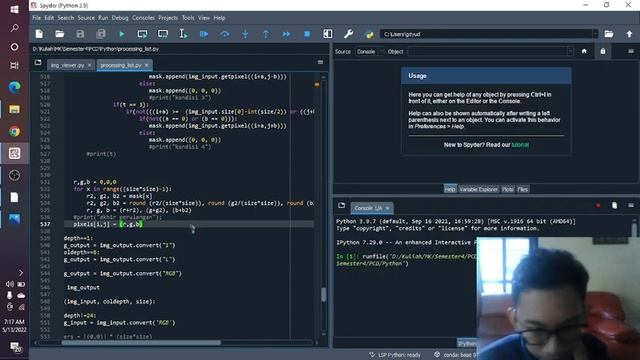This screenshot has width=640, height=360.
Task: Browse console tabs folder icon
Action: point(341,205)
